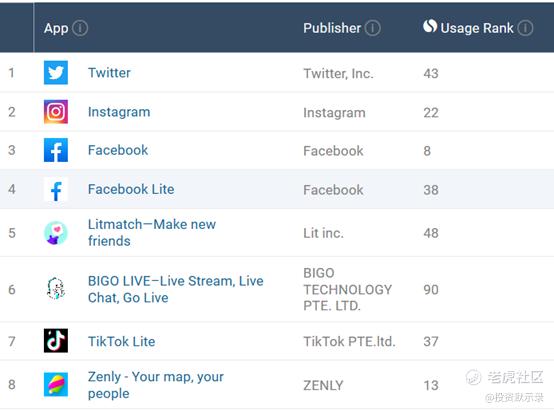The width and height of the screenshot is (554, 410).
Task: Open the TikTok Lite app link
Action: coord(122,341)
